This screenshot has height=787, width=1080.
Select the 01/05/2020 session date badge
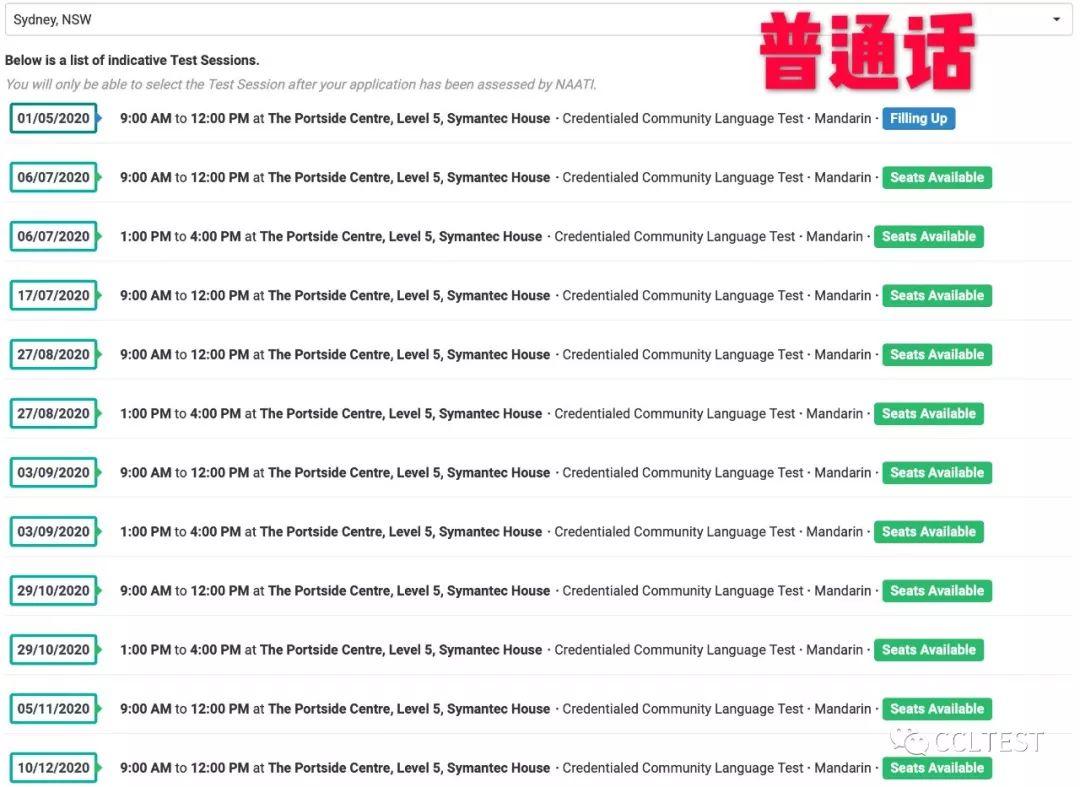tap(54, 118)
